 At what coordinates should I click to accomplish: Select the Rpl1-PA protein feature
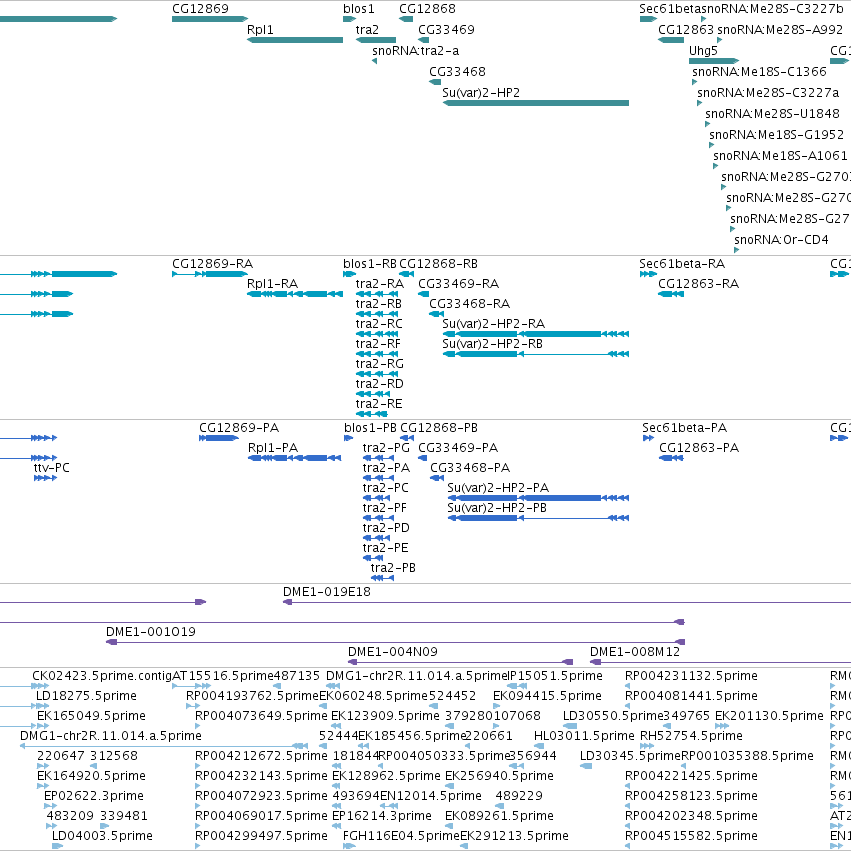(295, 458)
